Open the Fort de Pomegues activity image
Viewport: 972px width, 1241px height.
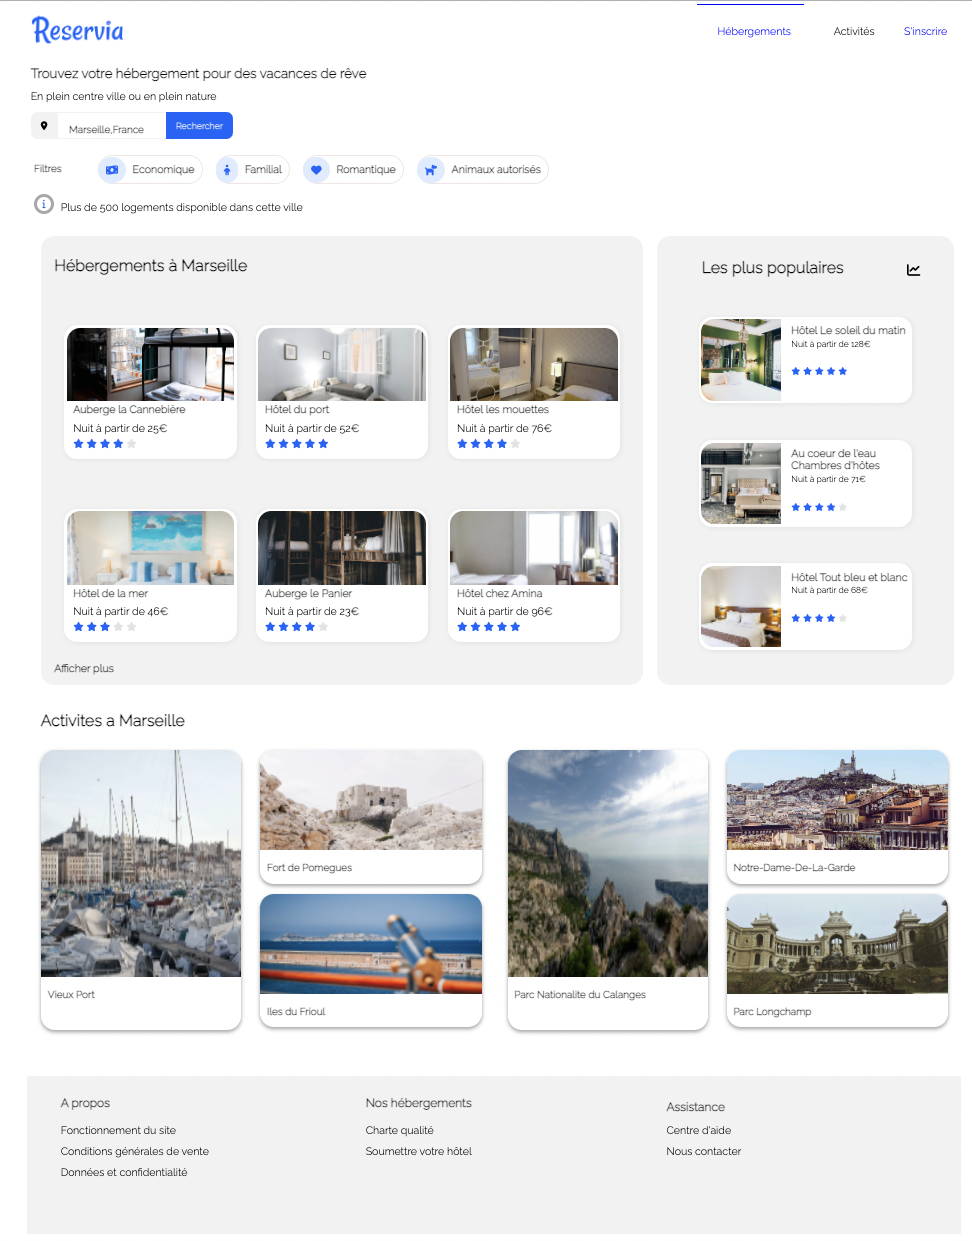[371, 800]
